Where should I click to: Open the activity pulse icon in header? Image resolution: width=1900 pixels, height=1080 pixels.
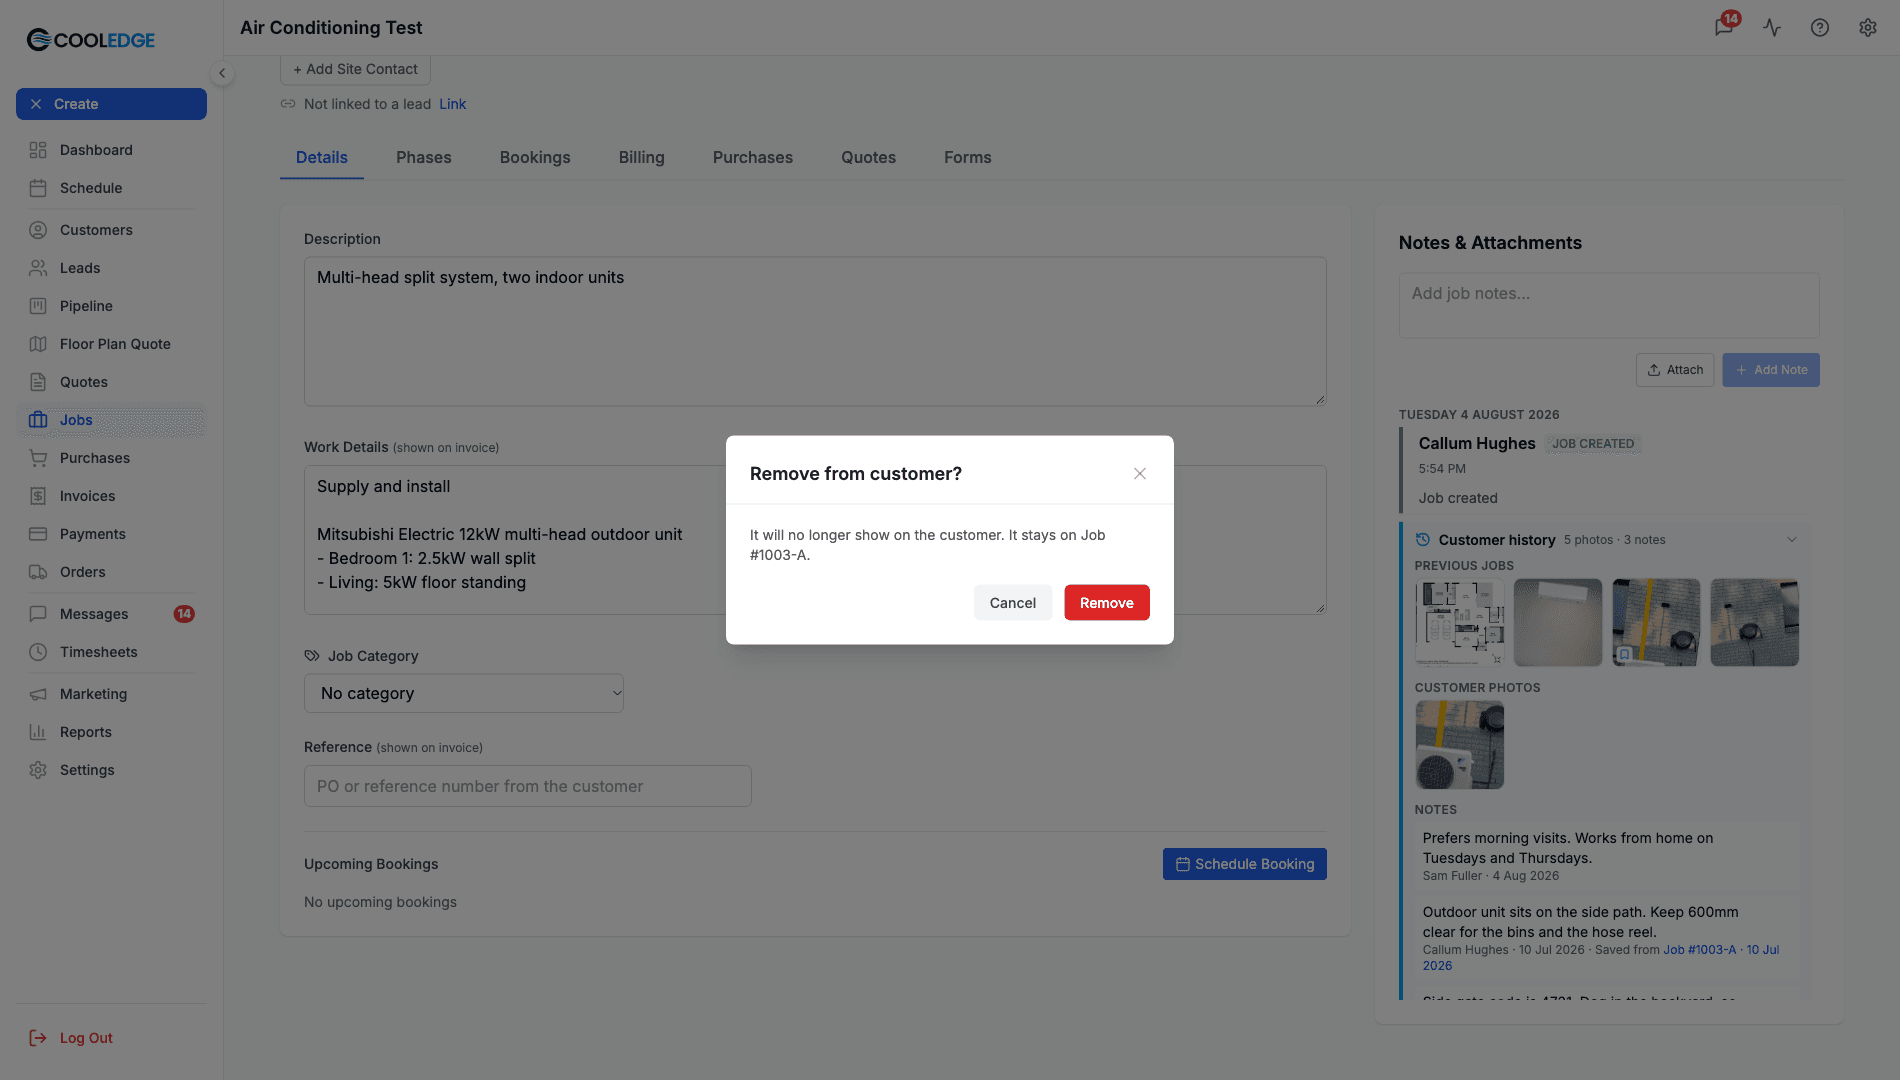[1772, 27]
